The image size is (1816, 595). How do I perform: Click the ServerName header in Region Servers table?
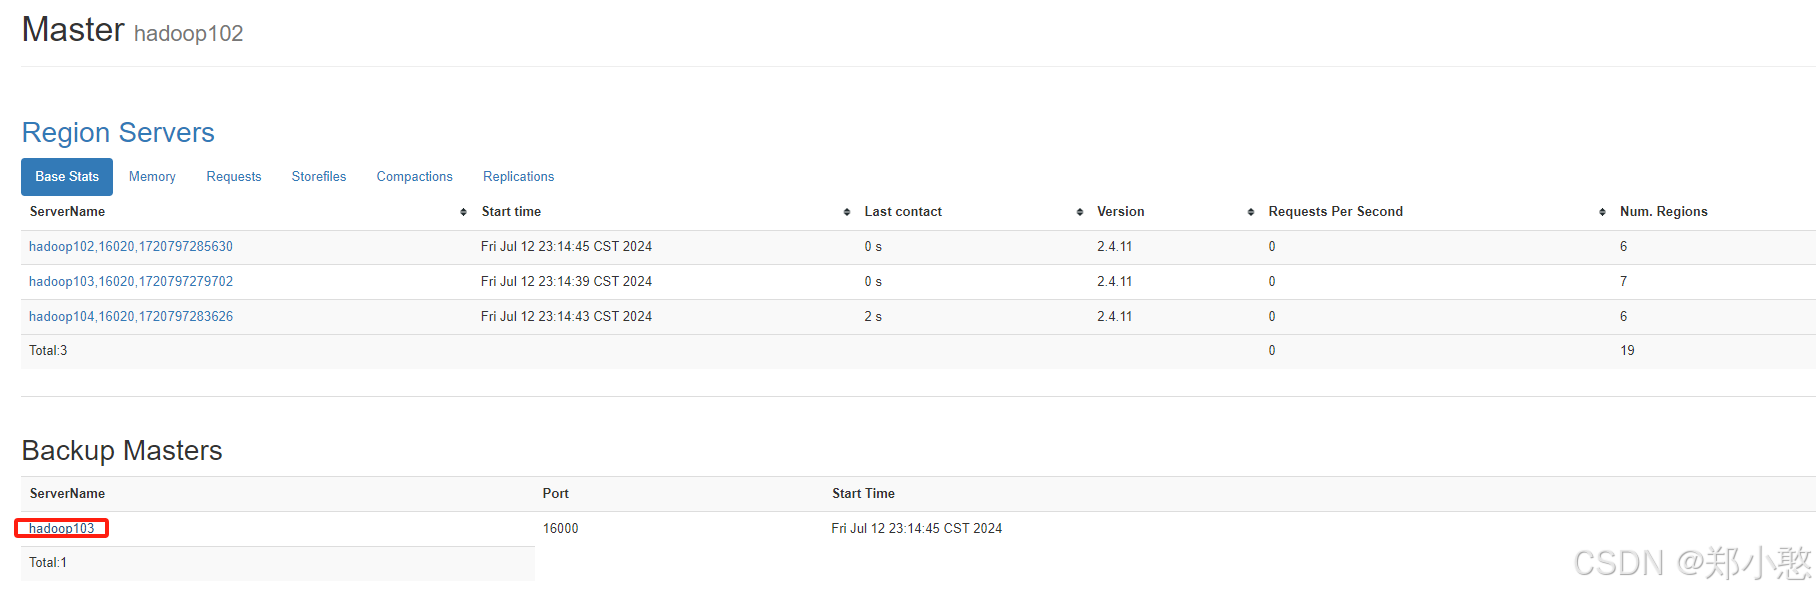coord(67,212)
